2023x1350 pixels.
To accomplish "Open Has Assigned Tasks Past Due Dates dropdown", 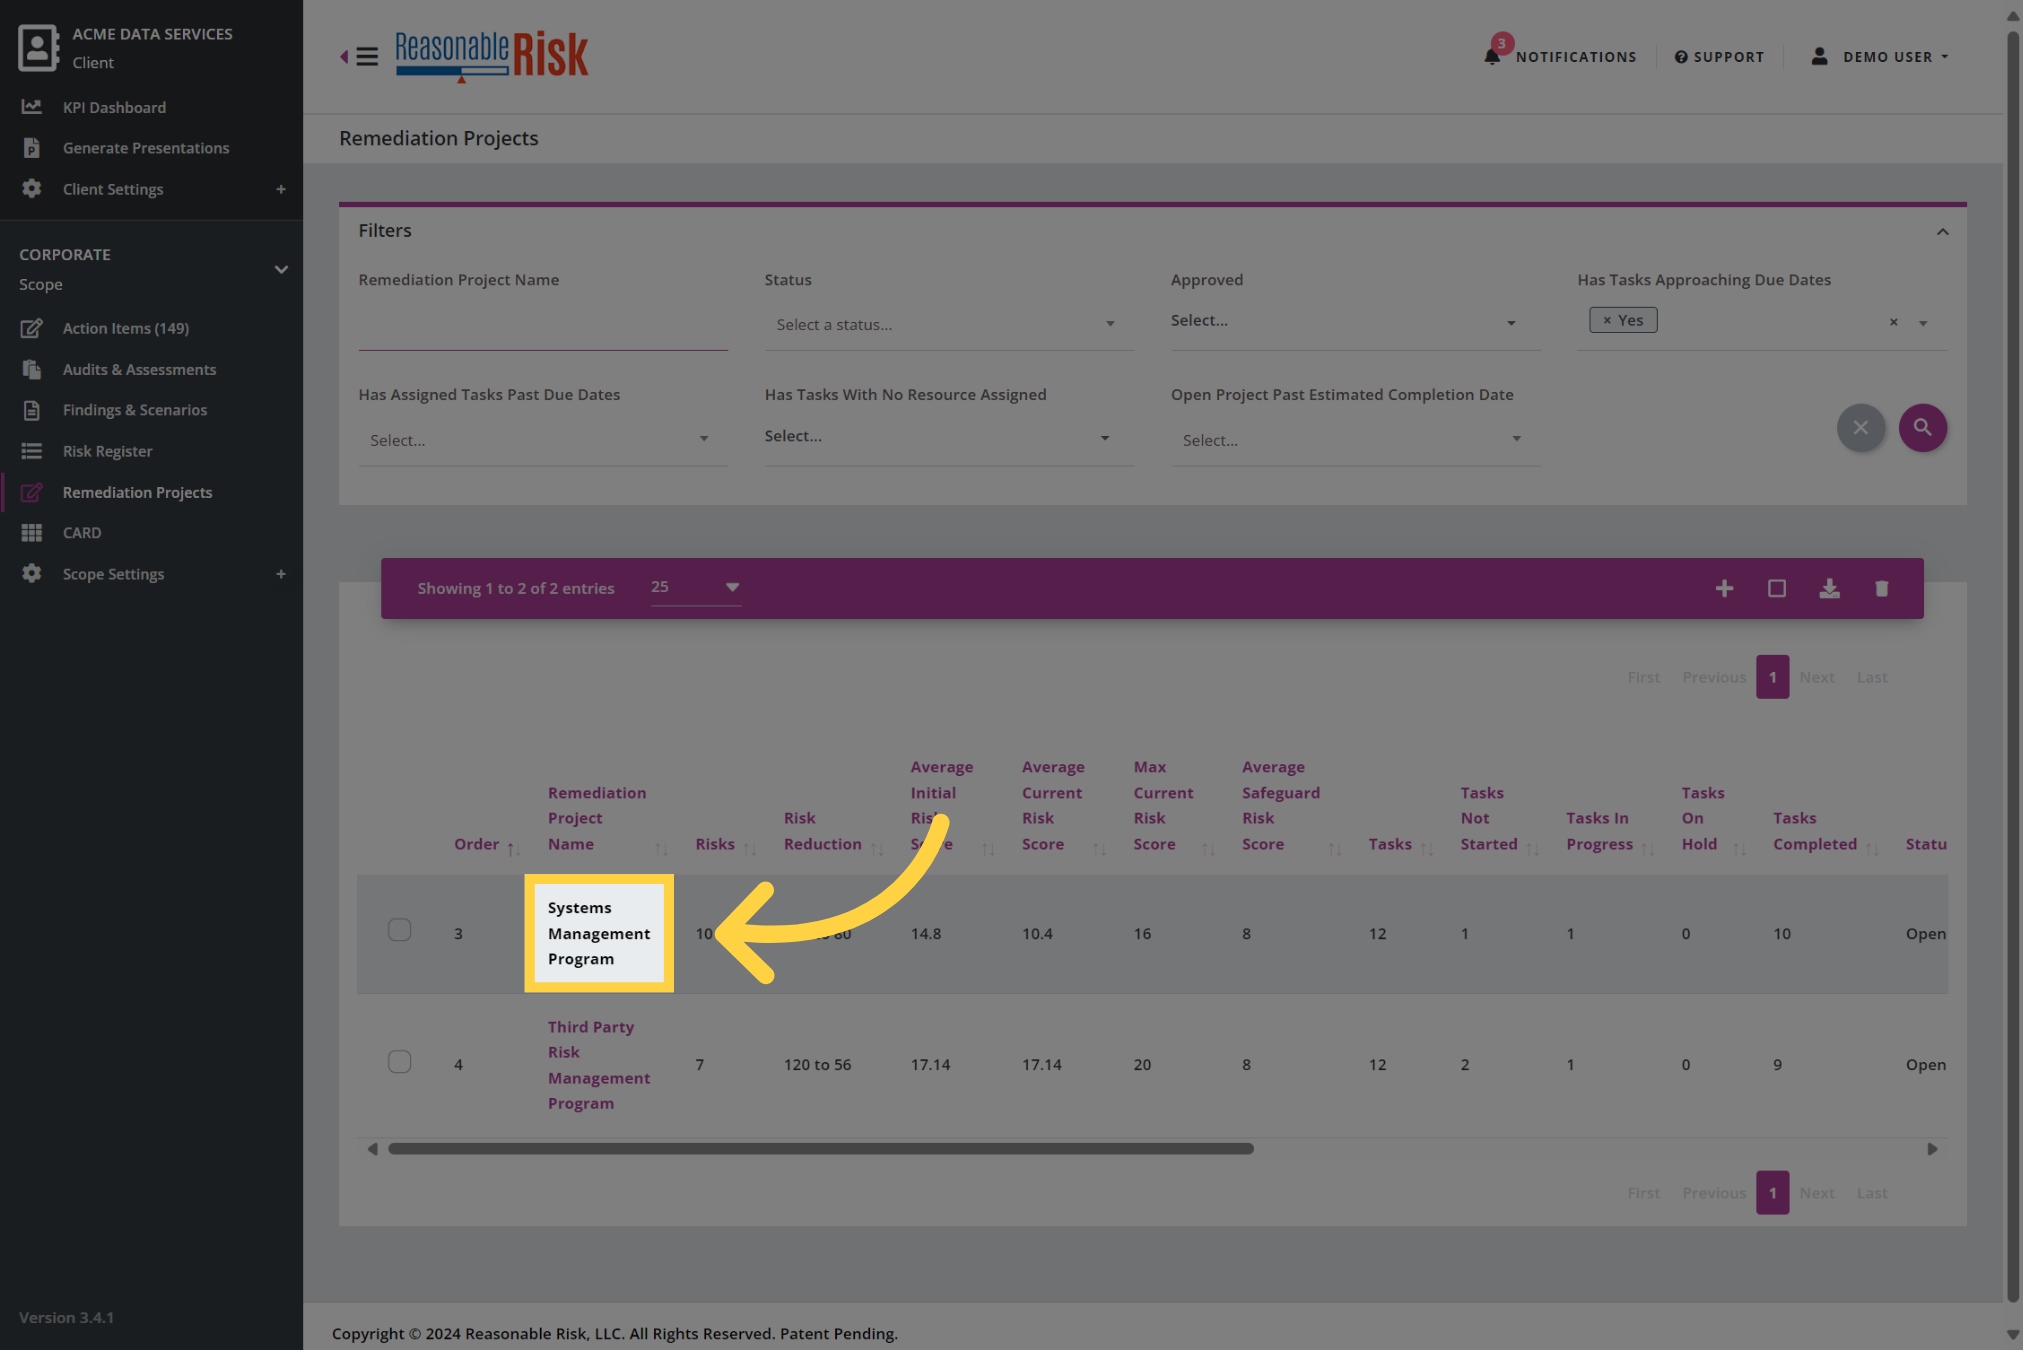I will [543, 440].
